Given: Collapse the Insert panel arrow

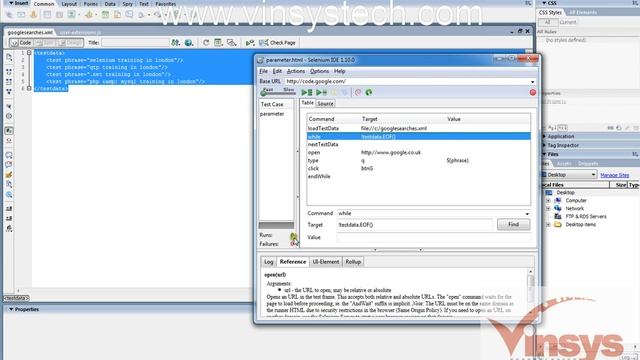Looking at the screenshot, I should point(11,3).
